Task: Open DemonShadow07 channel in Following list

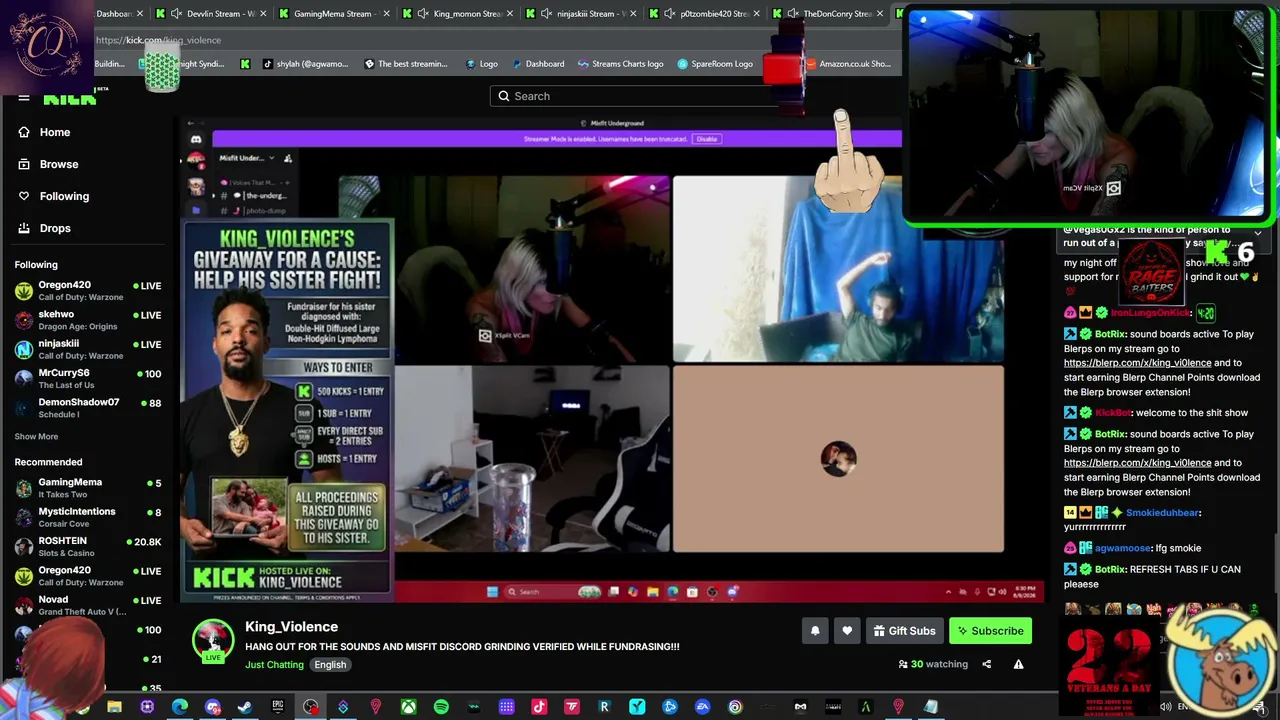Action: pyautogui.click(x=88, y=407)
